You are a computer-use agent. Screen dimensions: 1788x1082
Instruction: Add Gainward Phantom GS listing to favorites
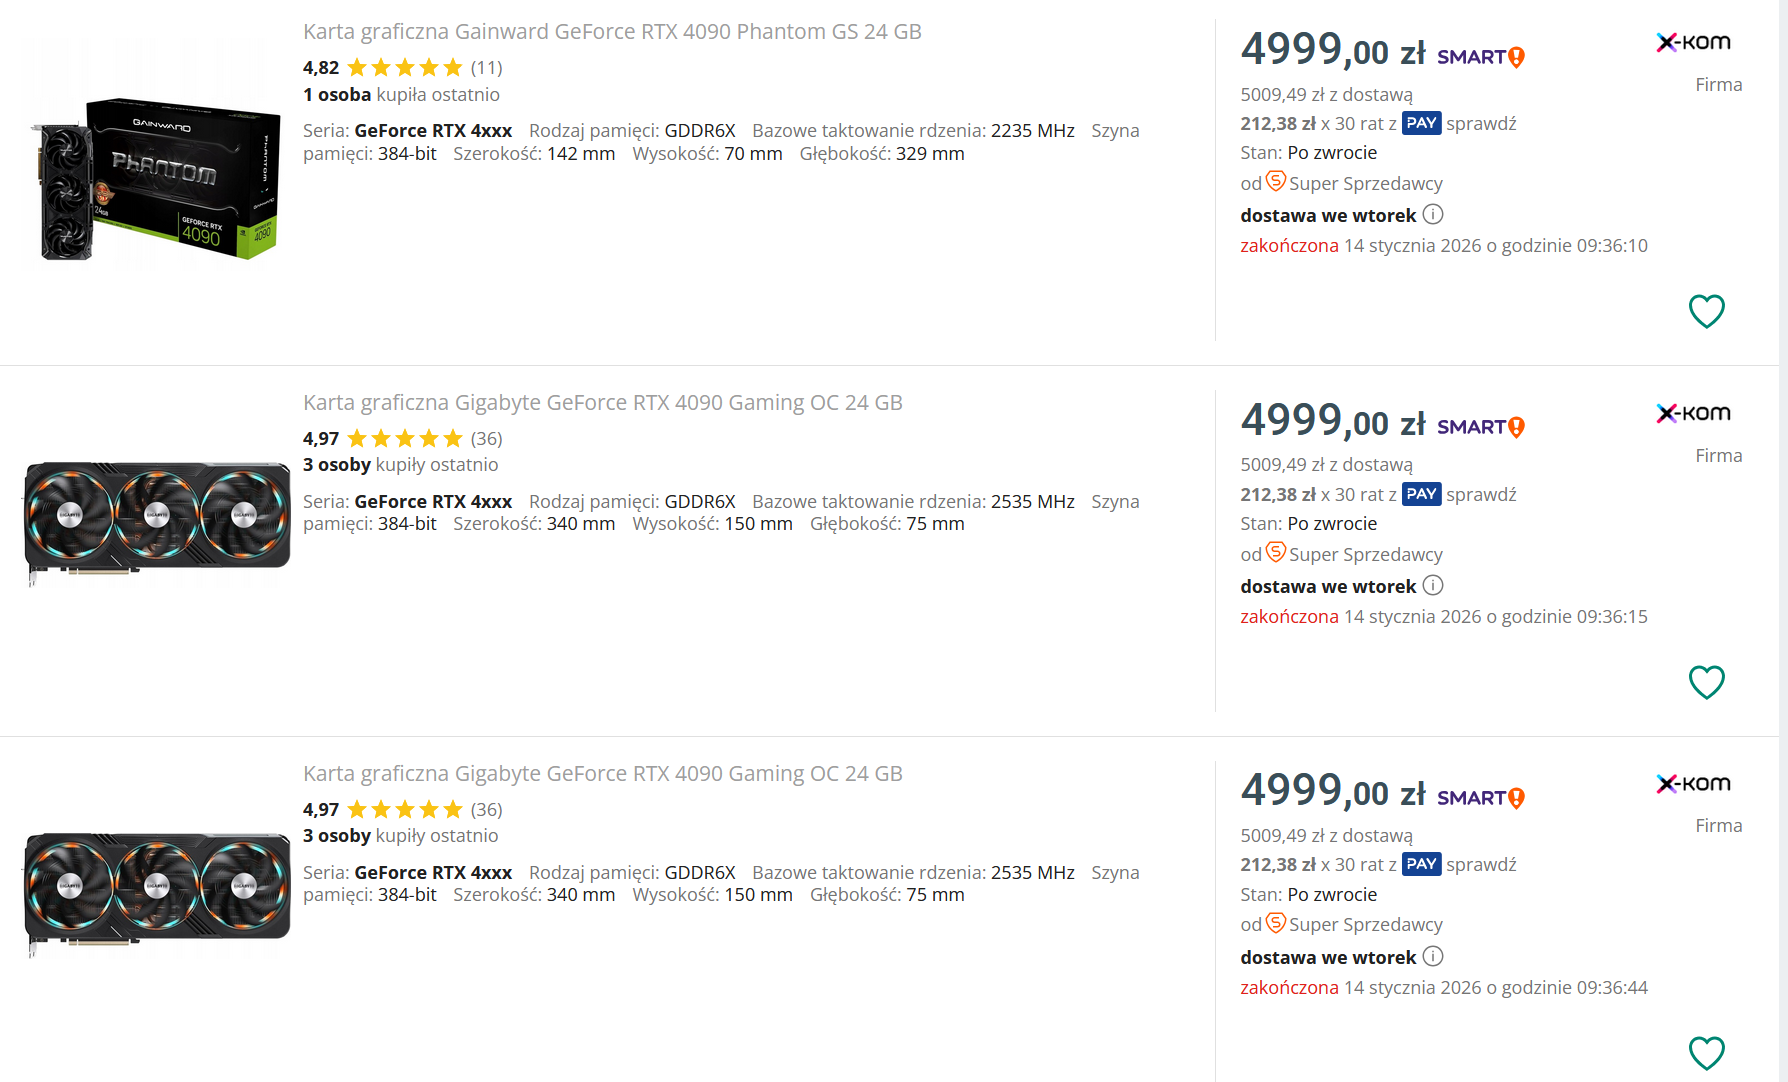click(x=1706, y=311)
